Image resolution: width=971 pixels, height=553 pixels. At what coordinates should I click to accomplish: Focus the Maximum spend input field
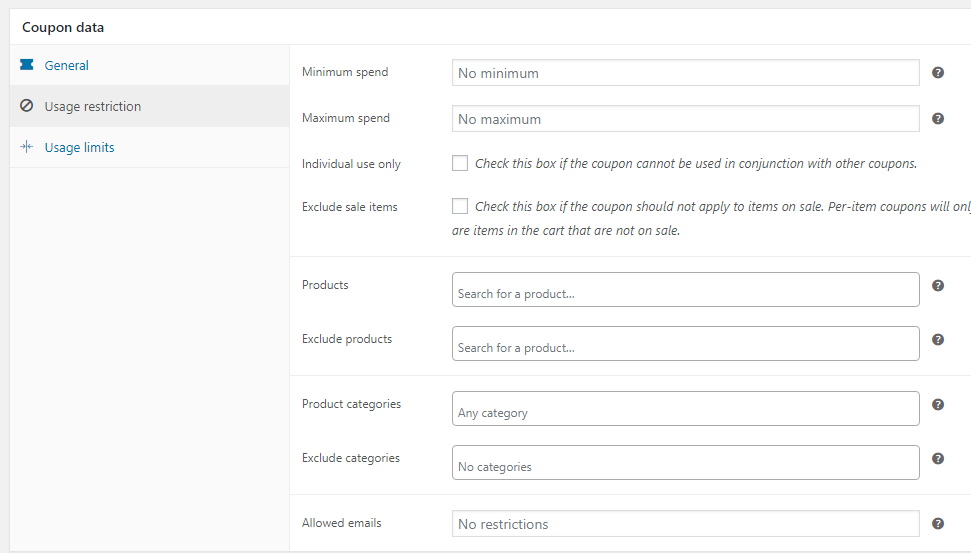pos(686,118)
